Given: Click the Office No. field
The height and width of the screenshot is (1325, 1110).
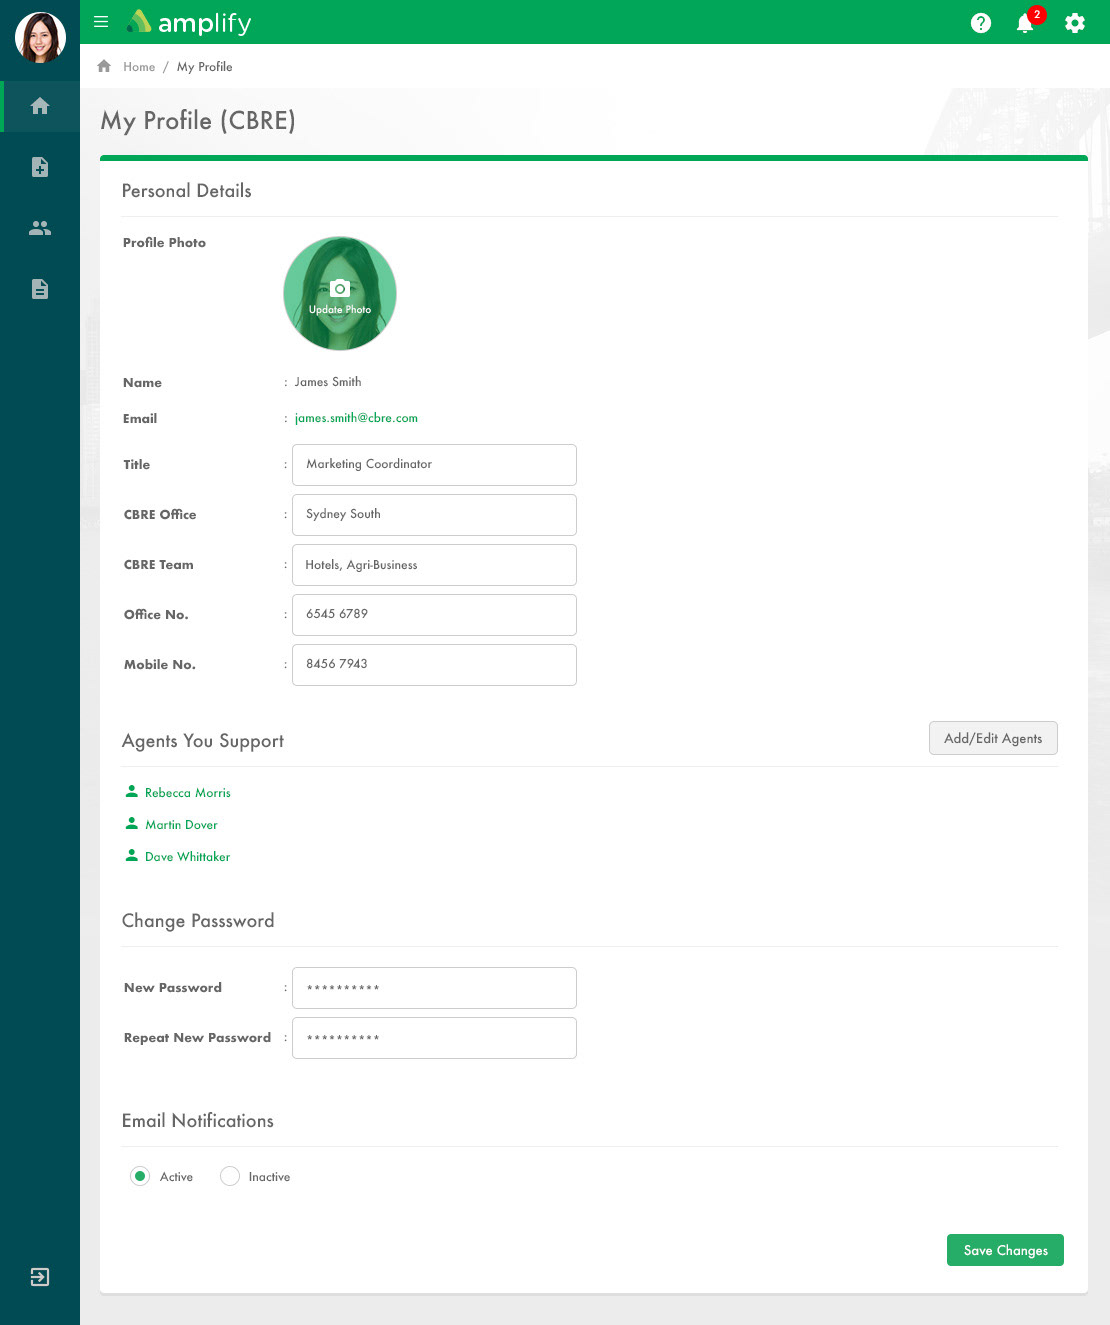Looking at the screenshot, I should [x=434, y=615].
